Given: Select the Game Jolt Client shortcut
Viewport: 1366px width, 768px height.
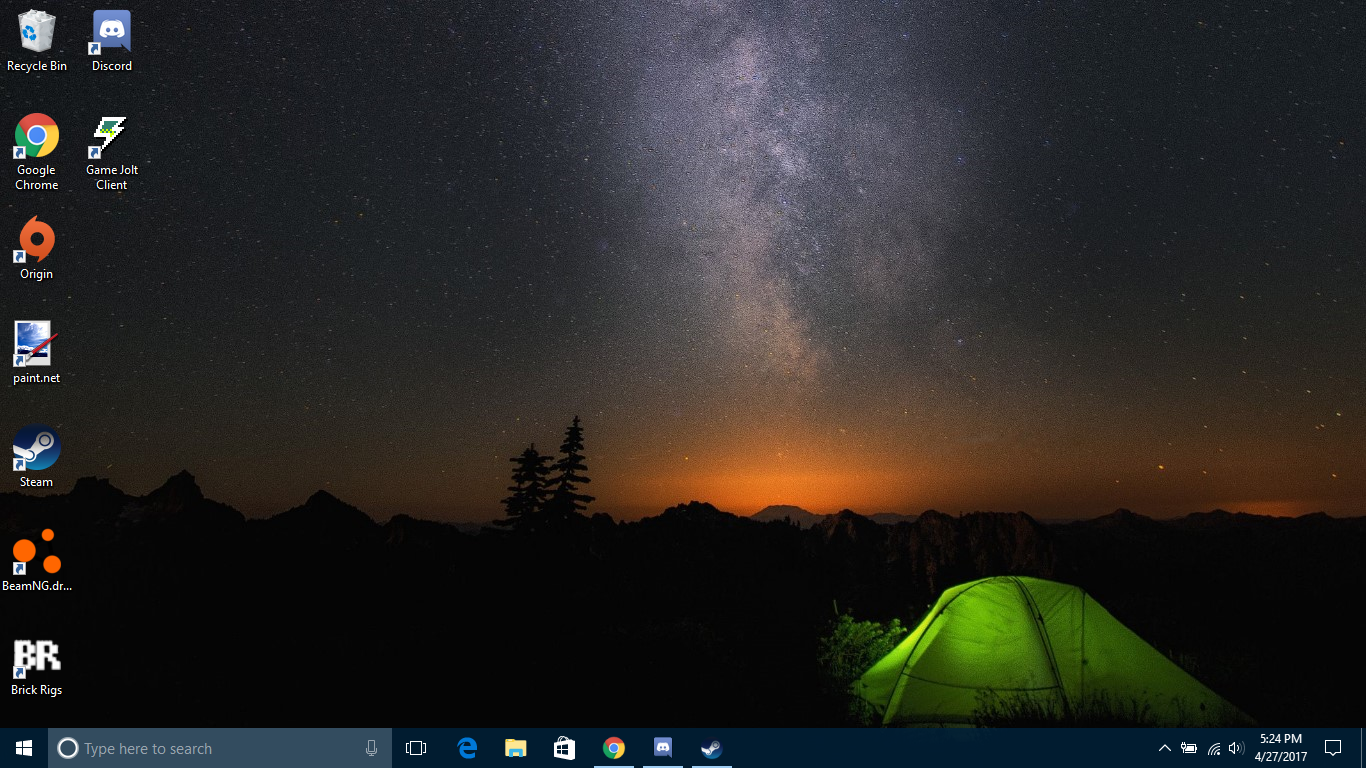Looking at the screenshot, I should point(112,152).
